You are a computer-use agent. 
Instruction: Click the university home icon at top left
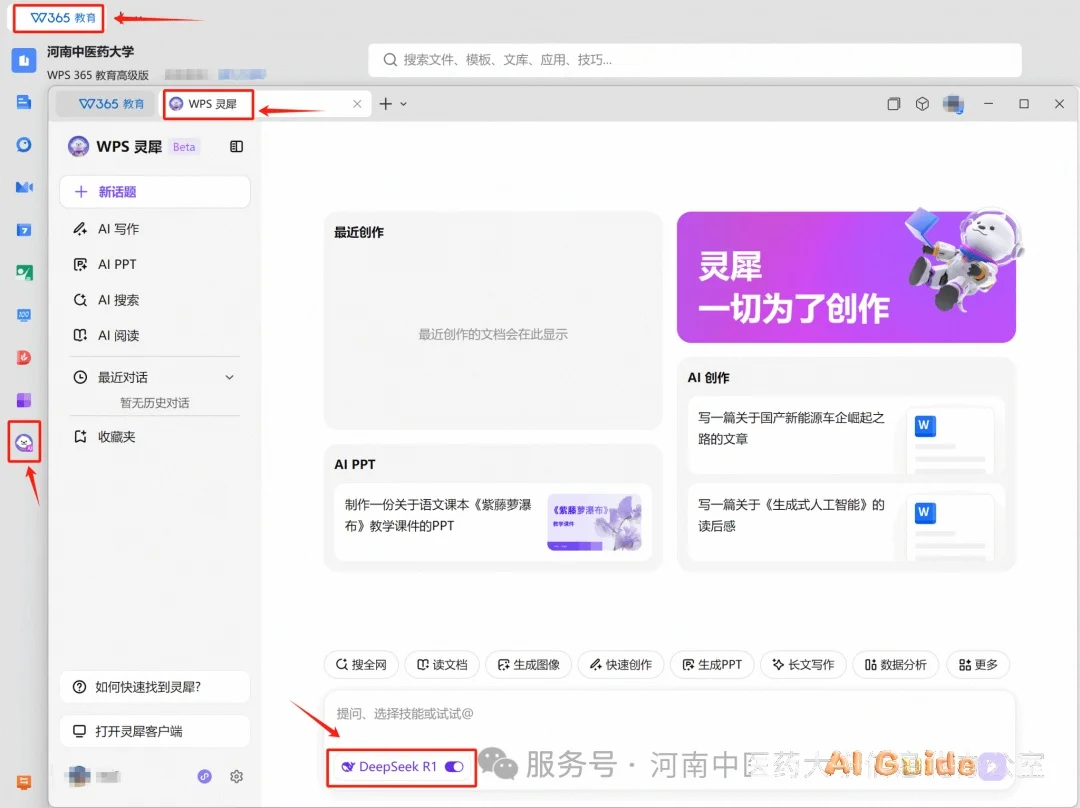pyautogui.click(x=23, y=60)
